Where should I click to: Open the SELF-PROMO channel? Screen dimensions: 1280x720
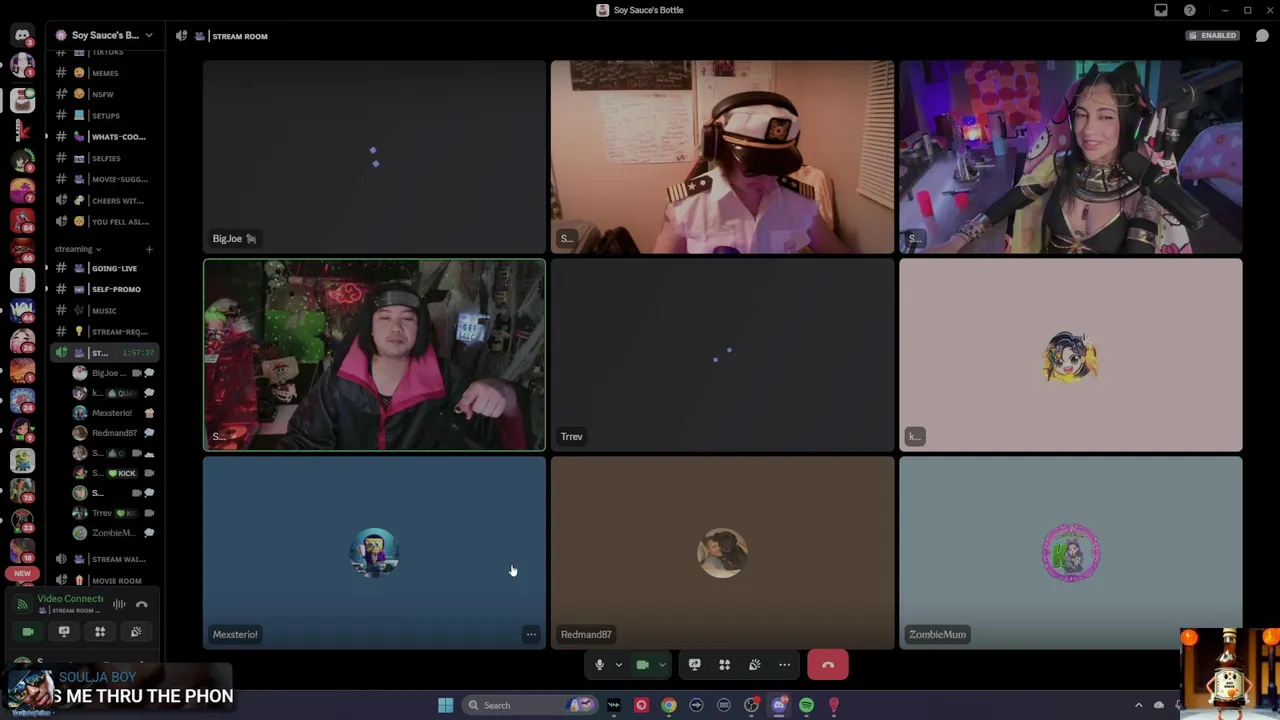coord(104,289)
